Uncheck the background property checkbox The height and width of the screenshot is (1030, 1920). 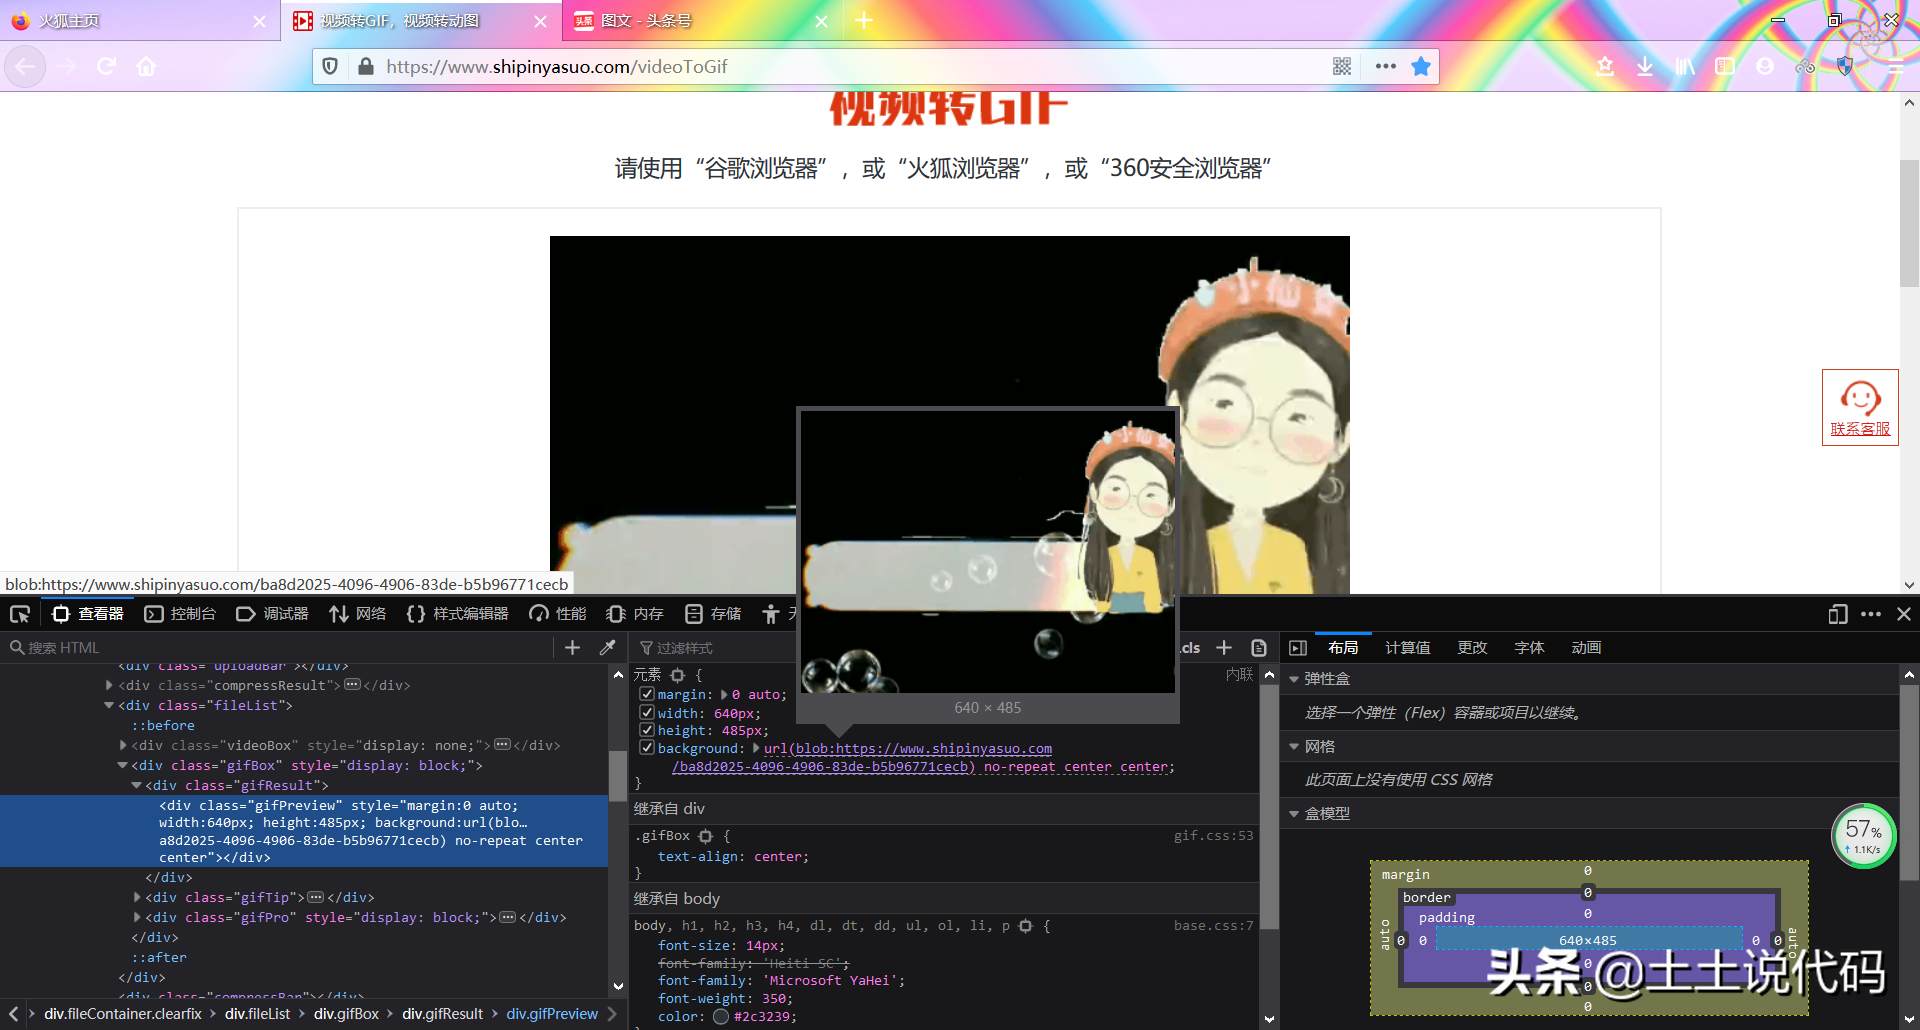pyautogui.click(x=647, y=748)
